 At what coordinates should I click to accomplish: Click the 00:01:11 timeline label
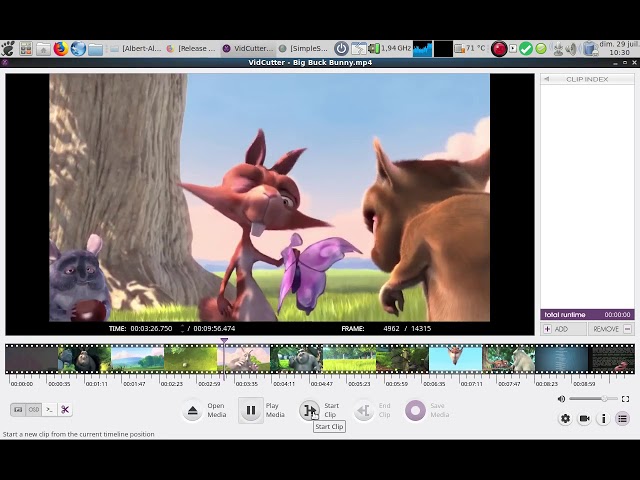tap(97, 384)
